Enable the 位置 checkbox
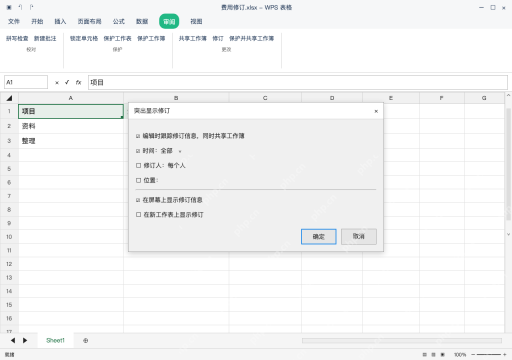 pos(138,180)
